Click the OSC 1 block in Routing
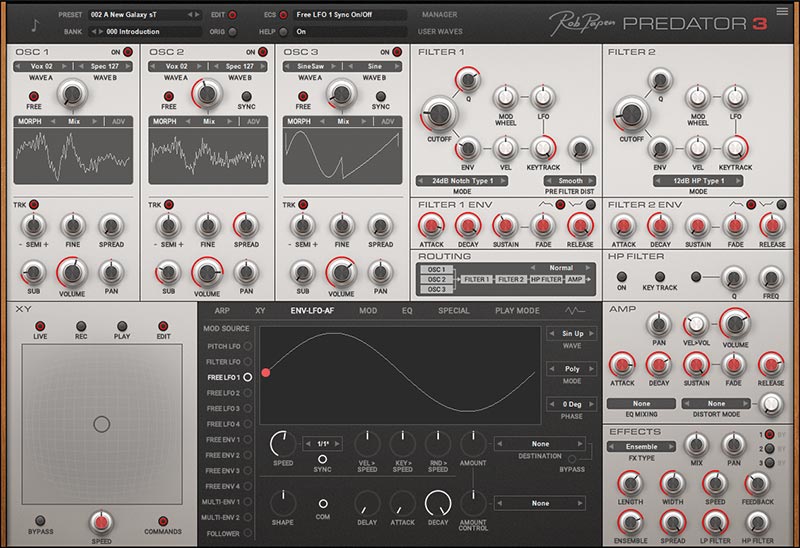The height and width of the screenshot is (548, 800). click(436, 269)
